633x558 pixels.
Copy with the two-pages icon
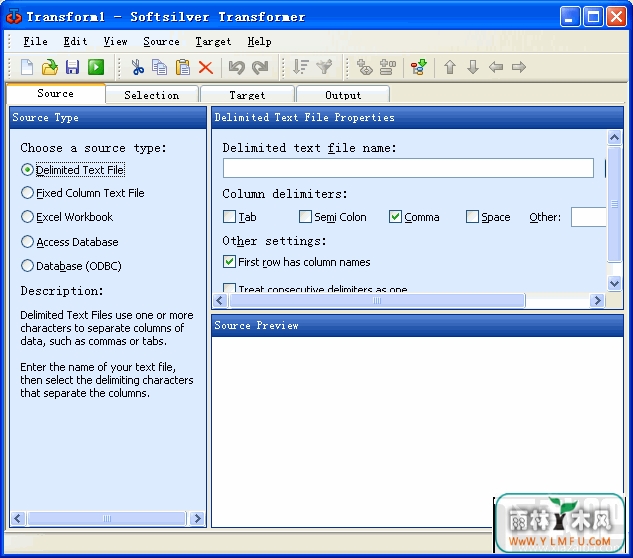(x=159, y=67)
